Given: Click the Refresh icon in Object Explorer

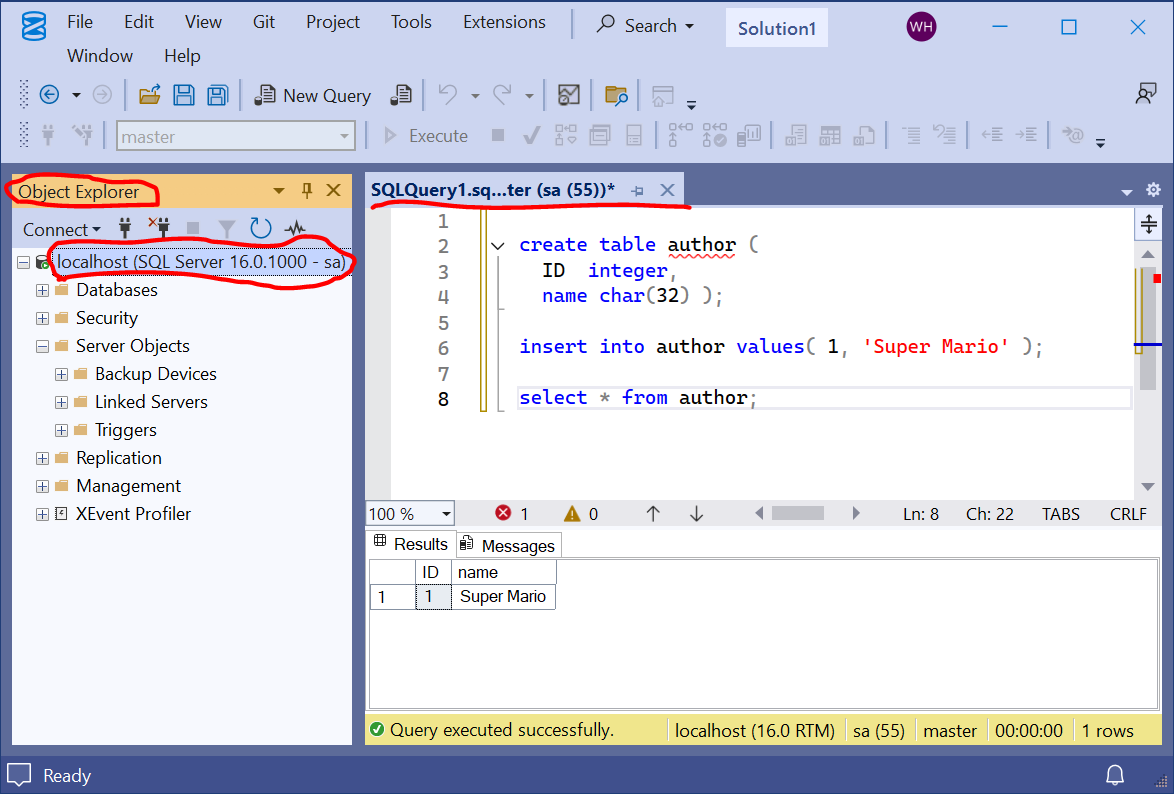Looking at the screenshot, I should (x=260, y=229).
